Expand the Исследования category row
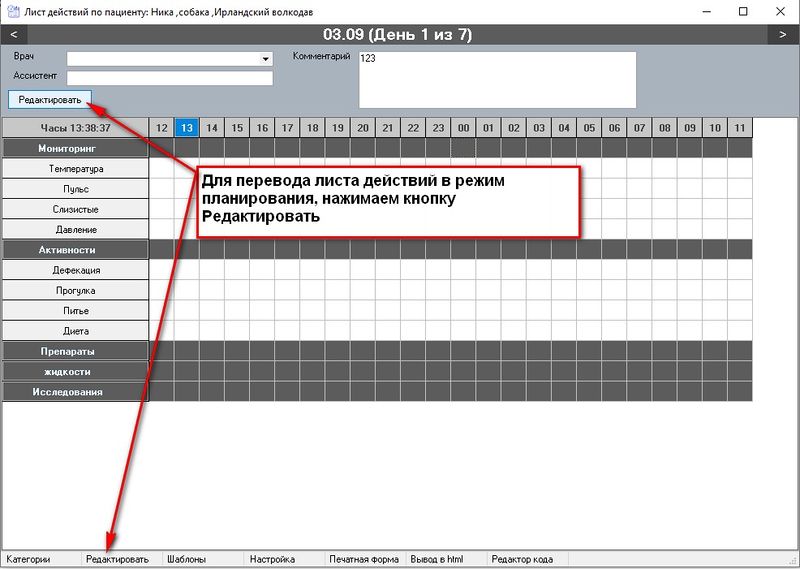The height and width of the screenshot is (569, 800). click(x=75, y=392)
